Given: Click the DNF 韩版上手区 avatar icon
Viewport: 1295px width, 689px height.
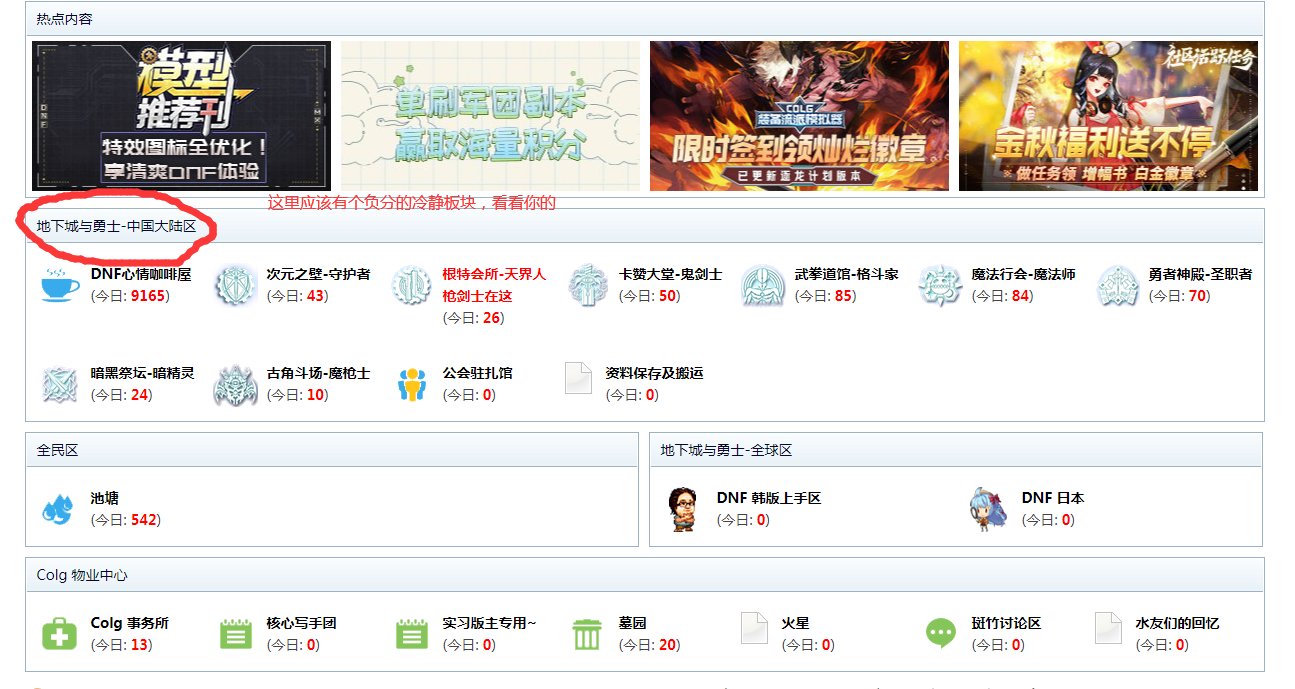Looking at the screenshot, I should click(x=682, y=509).
